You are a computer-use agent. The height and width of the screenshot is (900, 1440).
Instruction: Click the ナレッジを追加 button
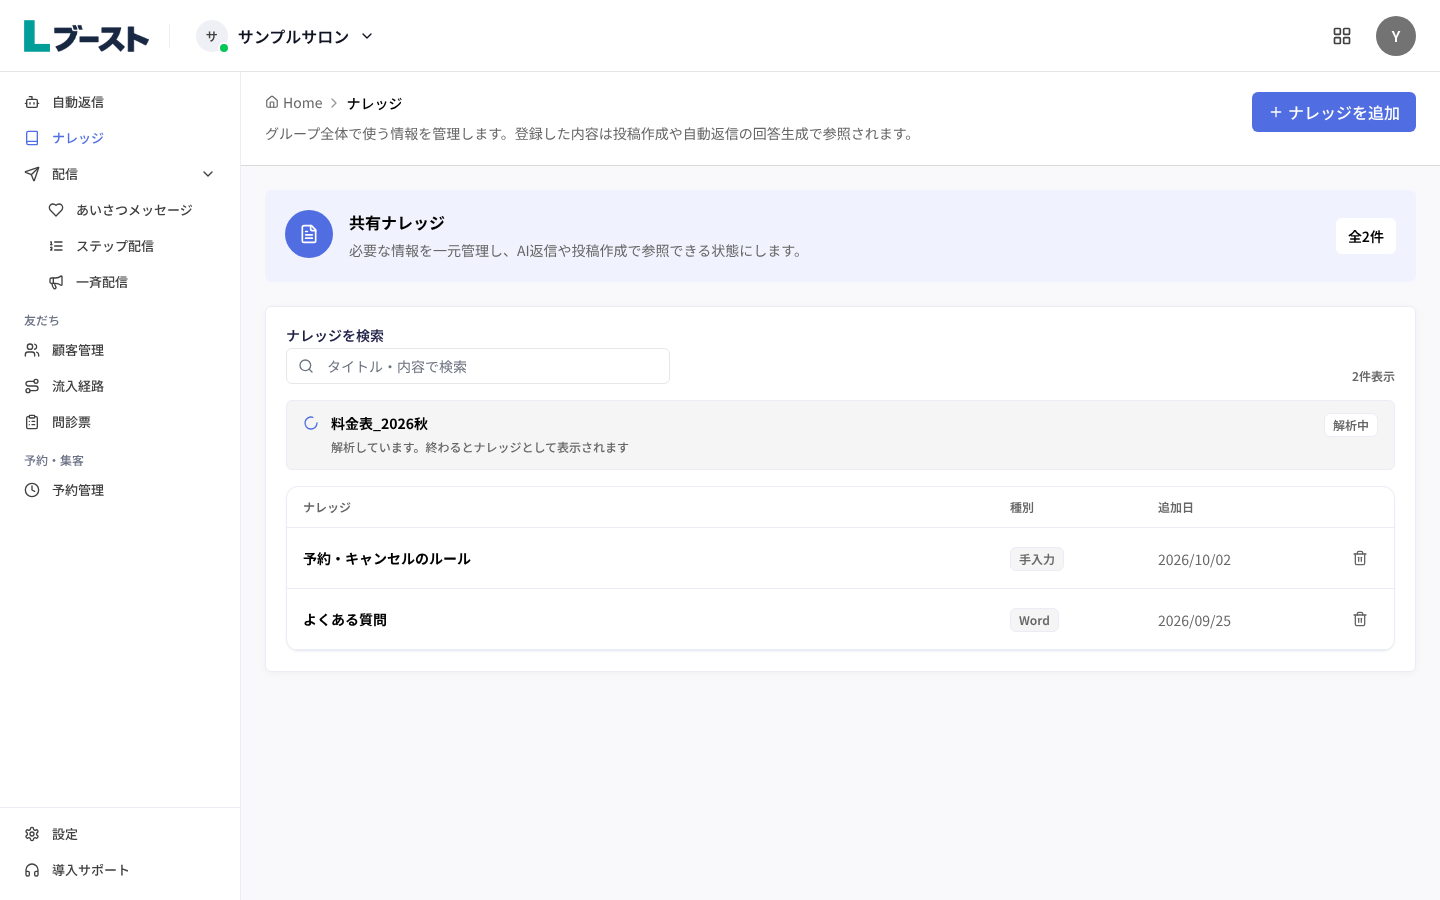(x=1334, y=112)
